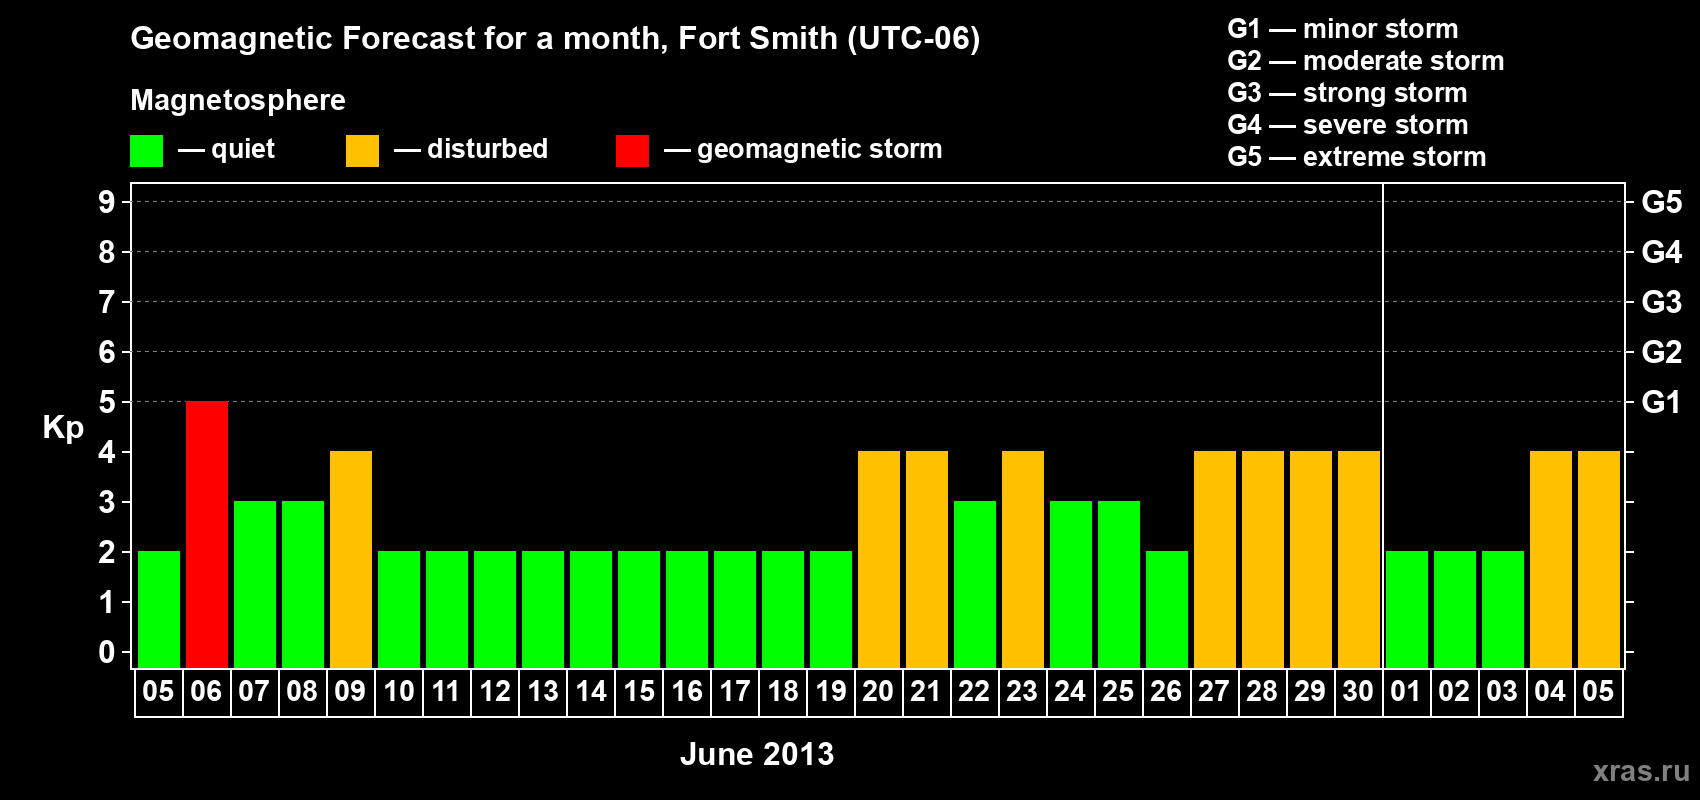Click the 'G2 — moderate storm' legend text
The height and width of the screenshot is (800, 1700).
(x=1366, y=61)
